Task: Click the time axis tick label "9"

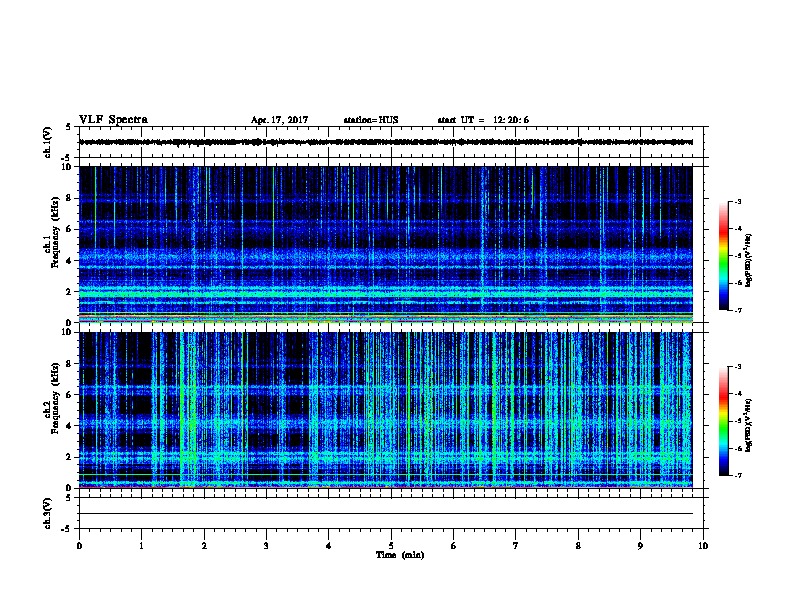Action: point(640,546)
